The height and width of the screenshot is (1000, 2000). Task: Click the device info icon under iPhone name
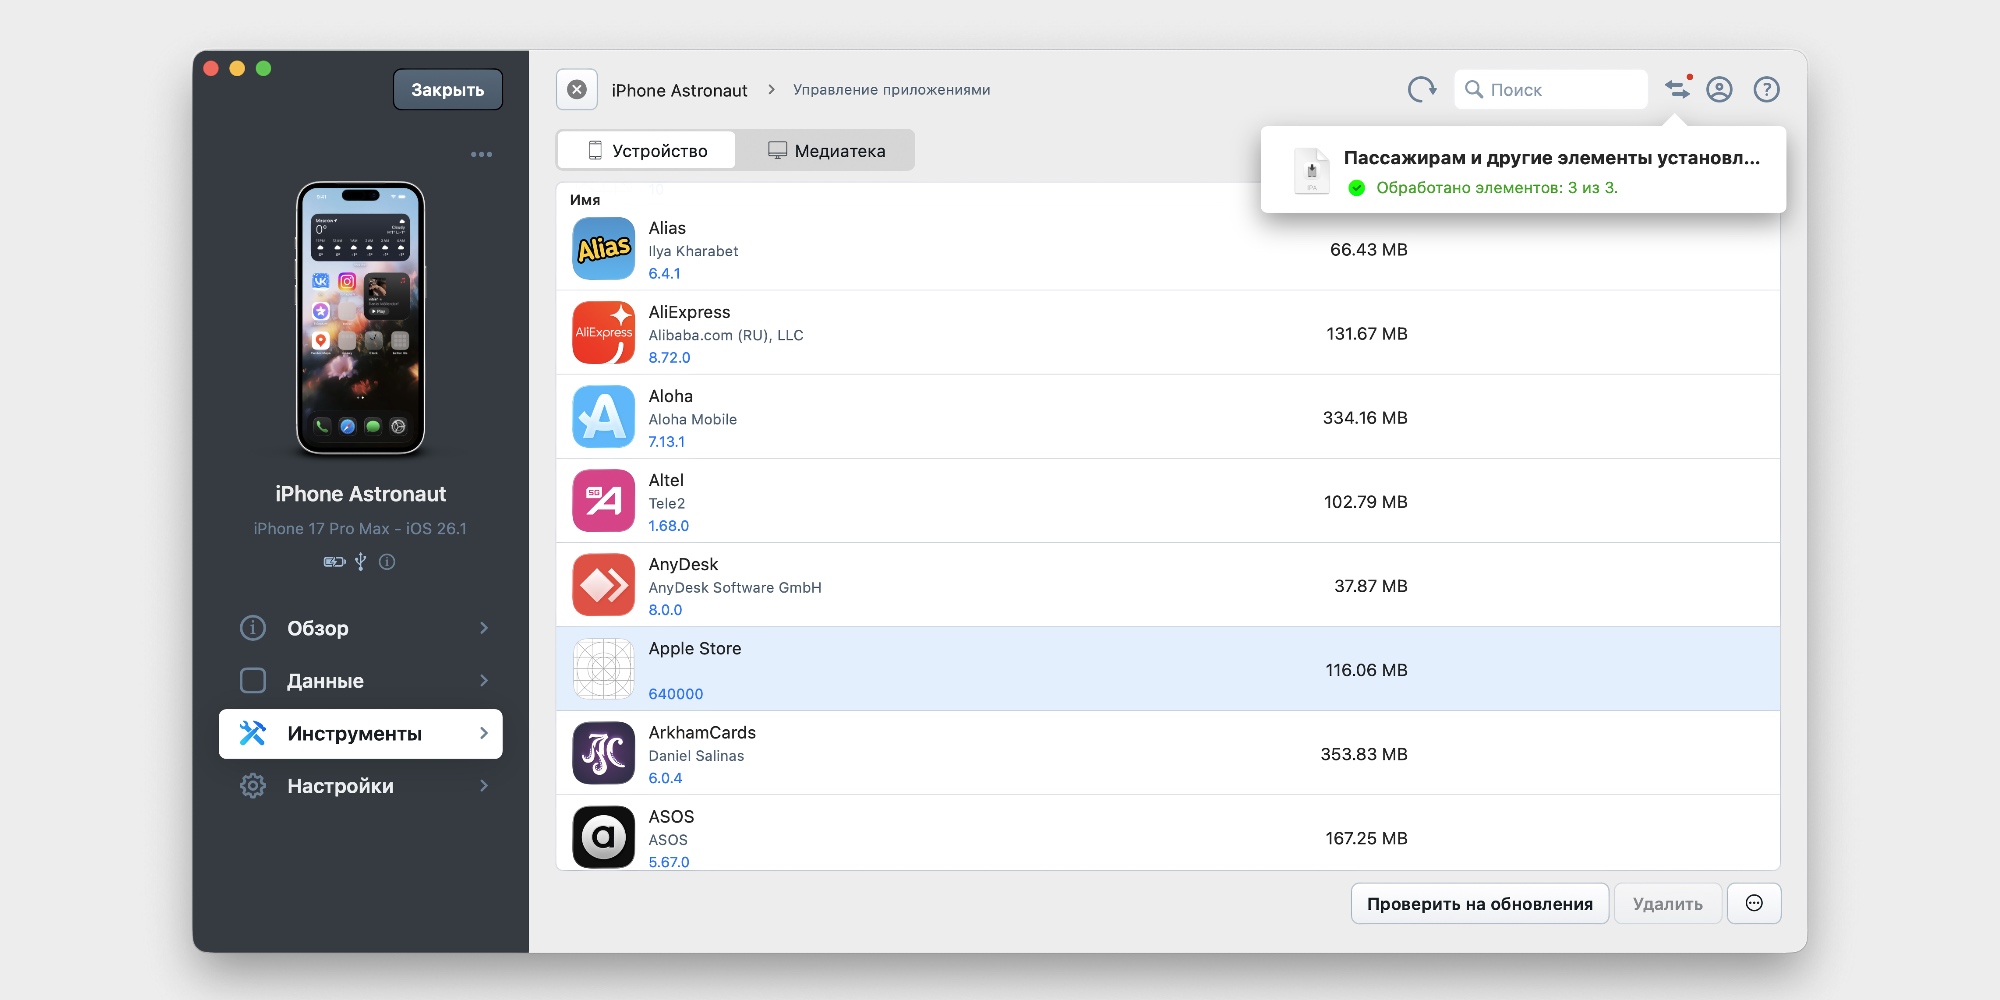(x=387, y=562)
